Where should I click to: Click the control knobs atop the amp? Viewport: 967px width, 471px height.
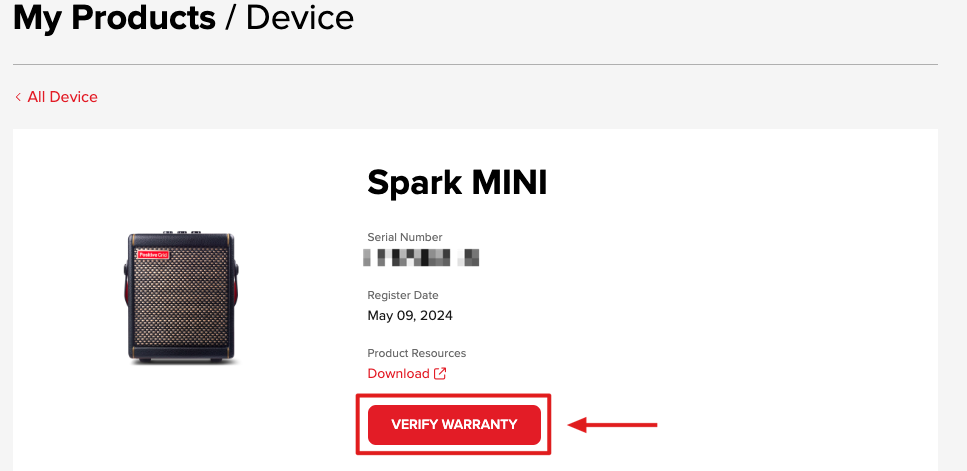click(182, 232)
